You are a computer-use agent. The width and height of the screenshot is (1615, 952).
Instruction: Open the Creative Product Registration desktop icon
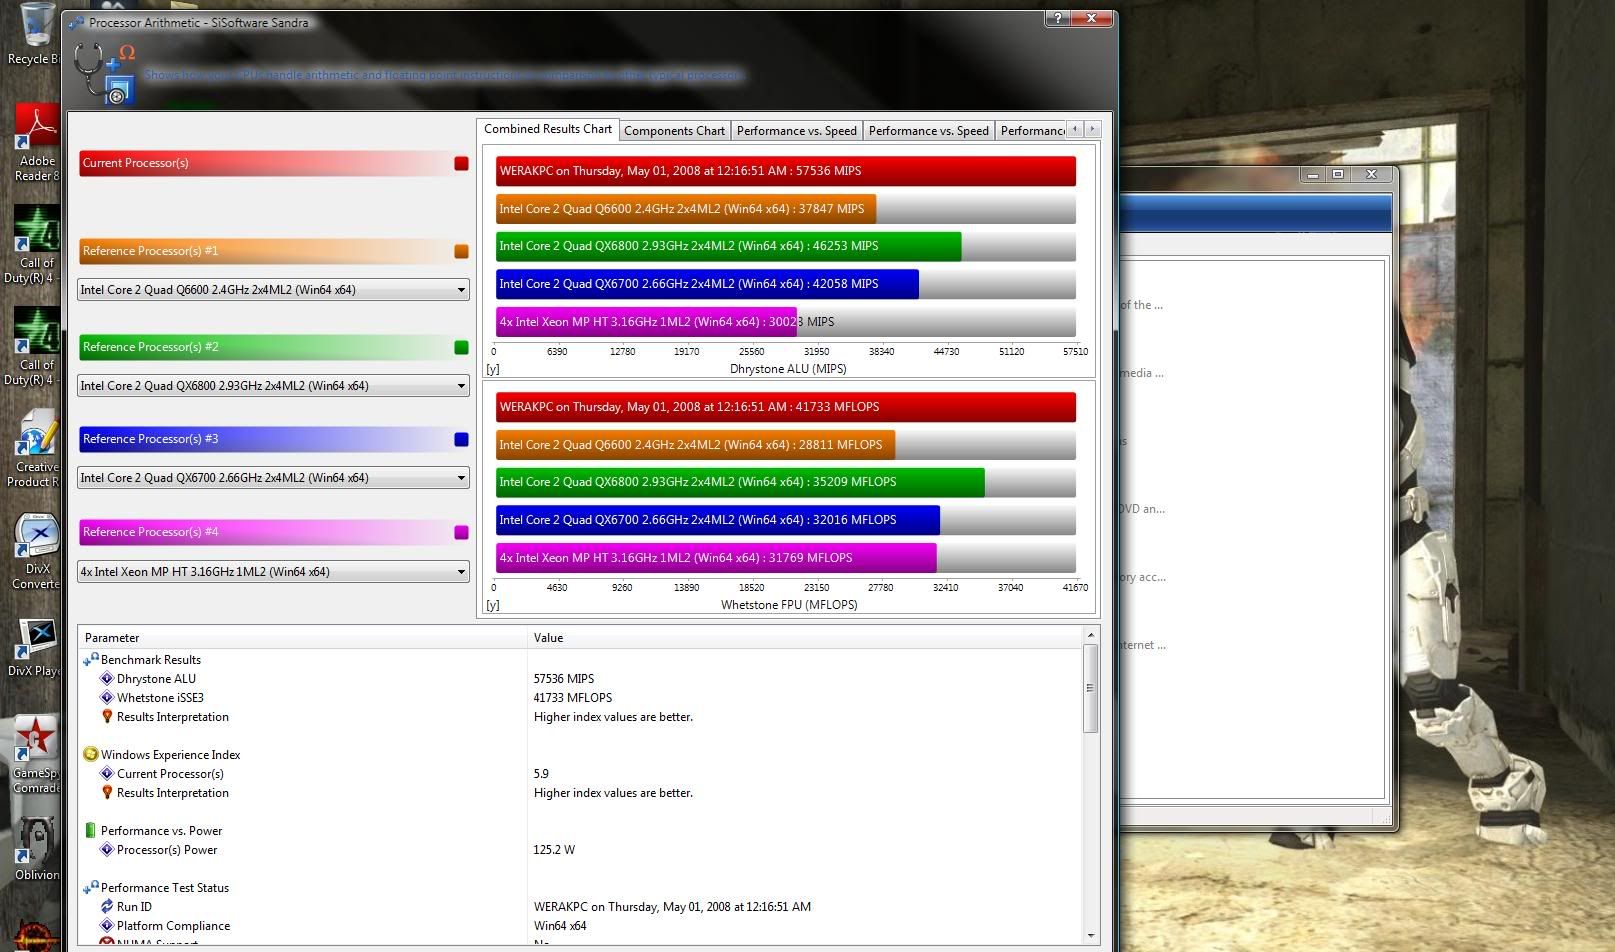pos(36,450)
